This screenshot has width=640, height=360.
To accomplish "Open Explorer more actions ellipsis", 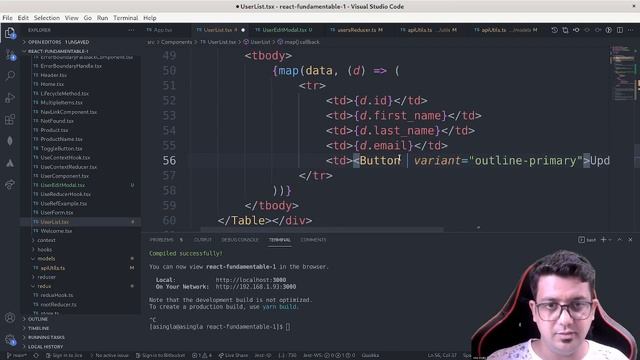I will point(131,30).
